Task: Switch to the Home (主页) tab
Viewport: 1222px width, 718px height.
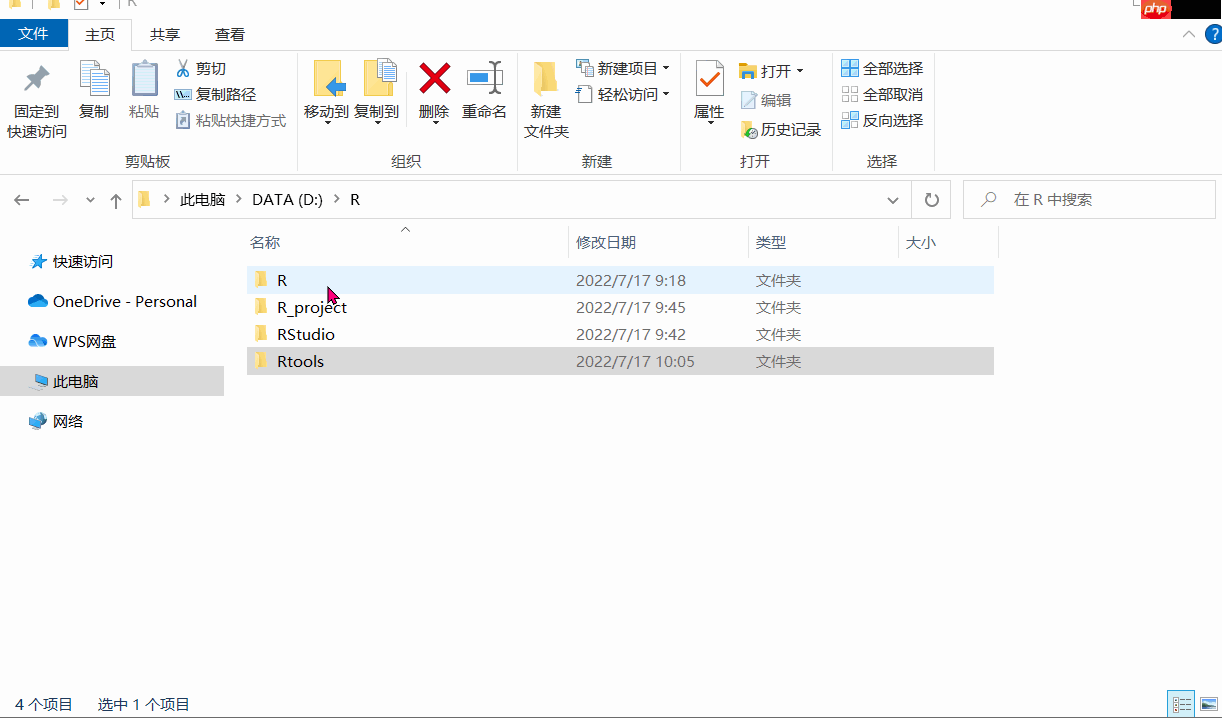Action: pos(100,34)
